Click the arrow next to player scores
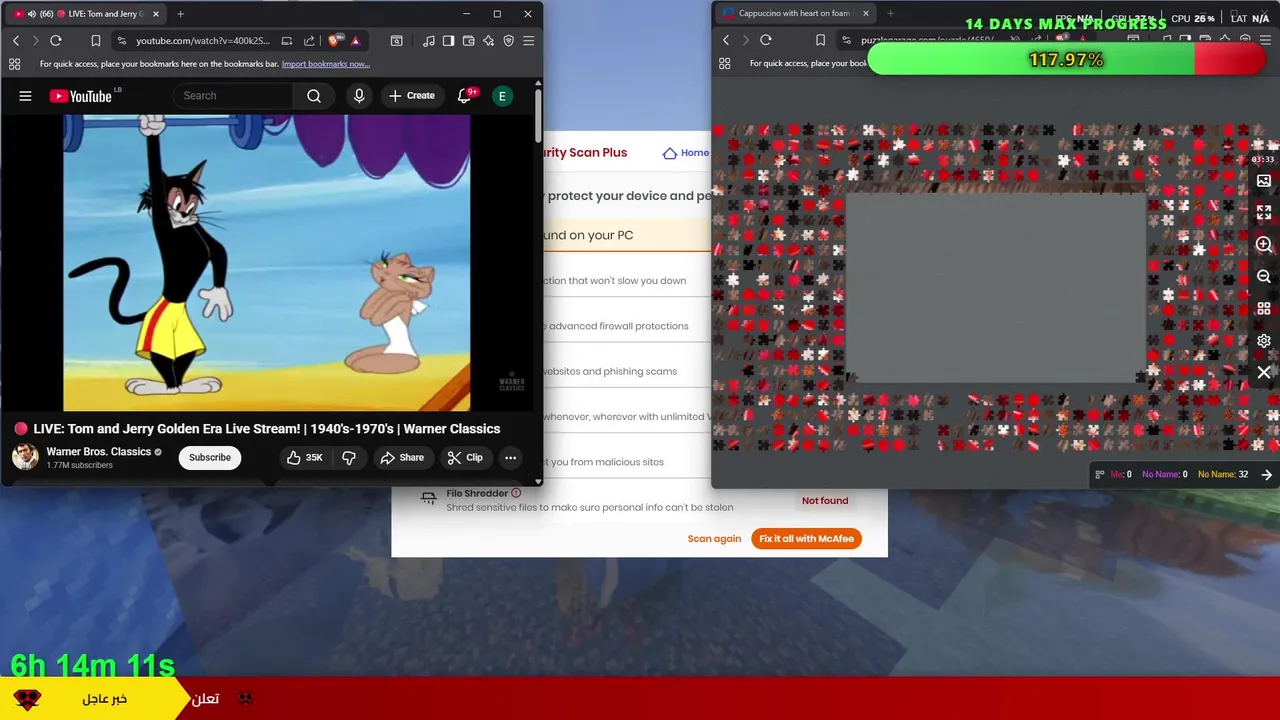 1267,475
